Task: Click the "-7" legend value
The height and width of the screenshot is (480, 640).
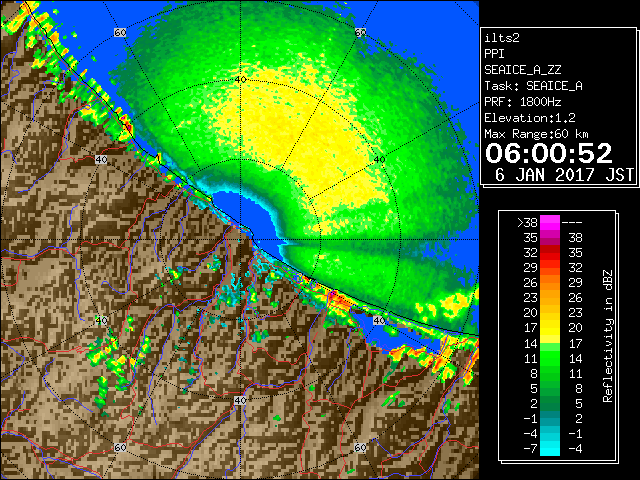Action: point(530,449)
